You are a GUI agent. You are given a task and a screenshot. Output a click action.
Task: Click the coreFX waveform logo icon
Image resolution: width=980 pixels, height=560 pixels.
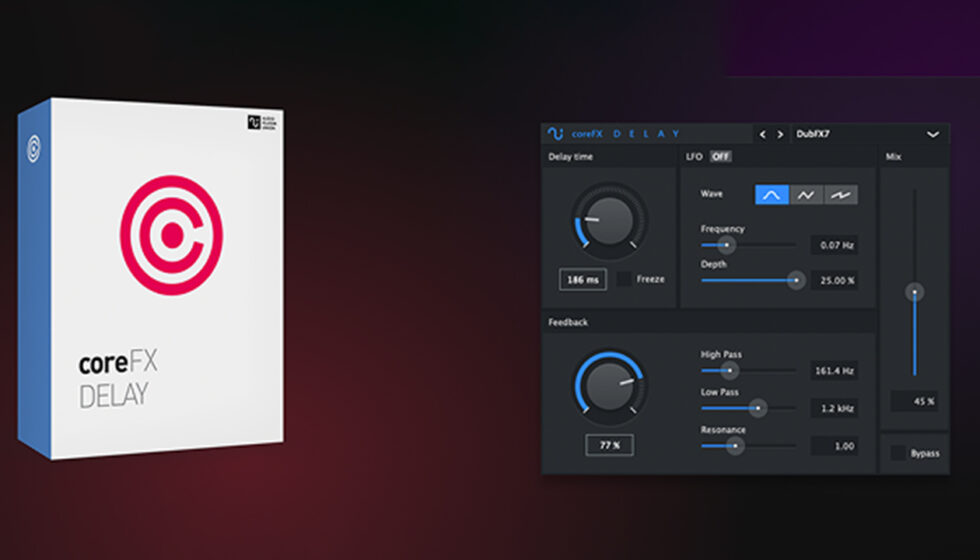click(555, 133)
